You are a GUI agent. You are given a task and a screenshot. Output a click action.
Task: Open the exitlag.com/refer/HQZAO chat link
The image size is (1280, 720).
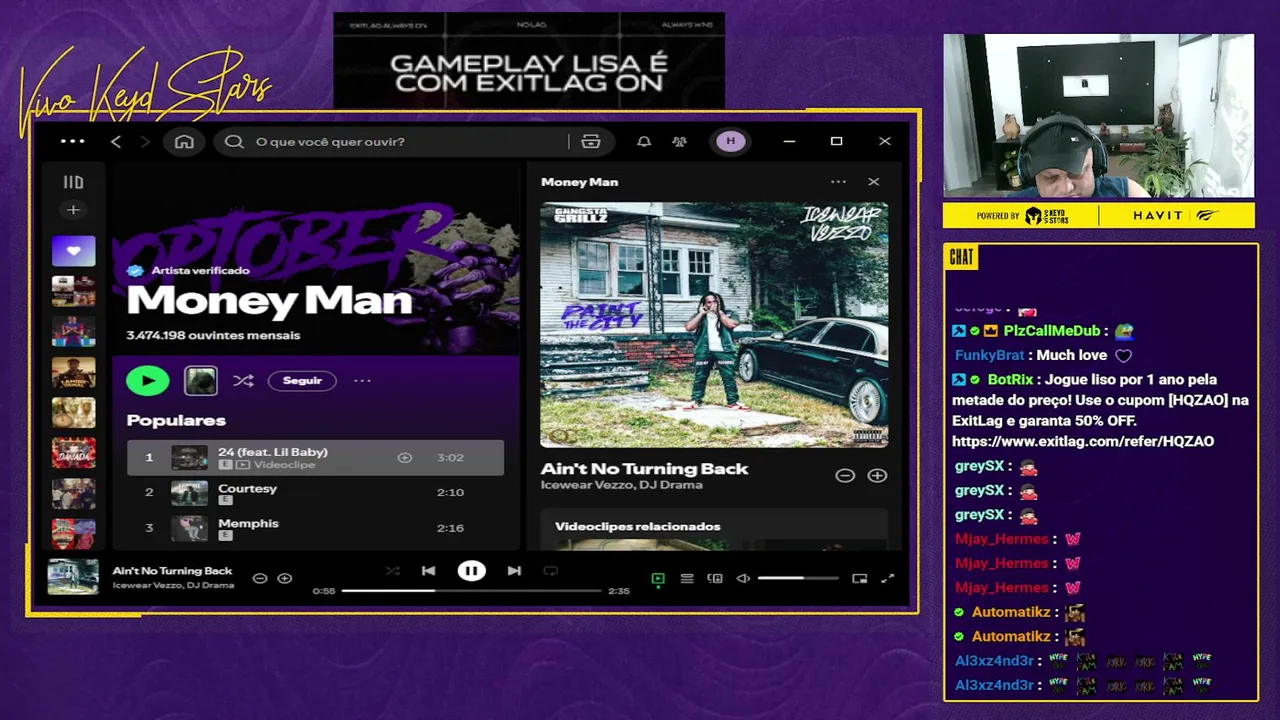pos(1083,442)
